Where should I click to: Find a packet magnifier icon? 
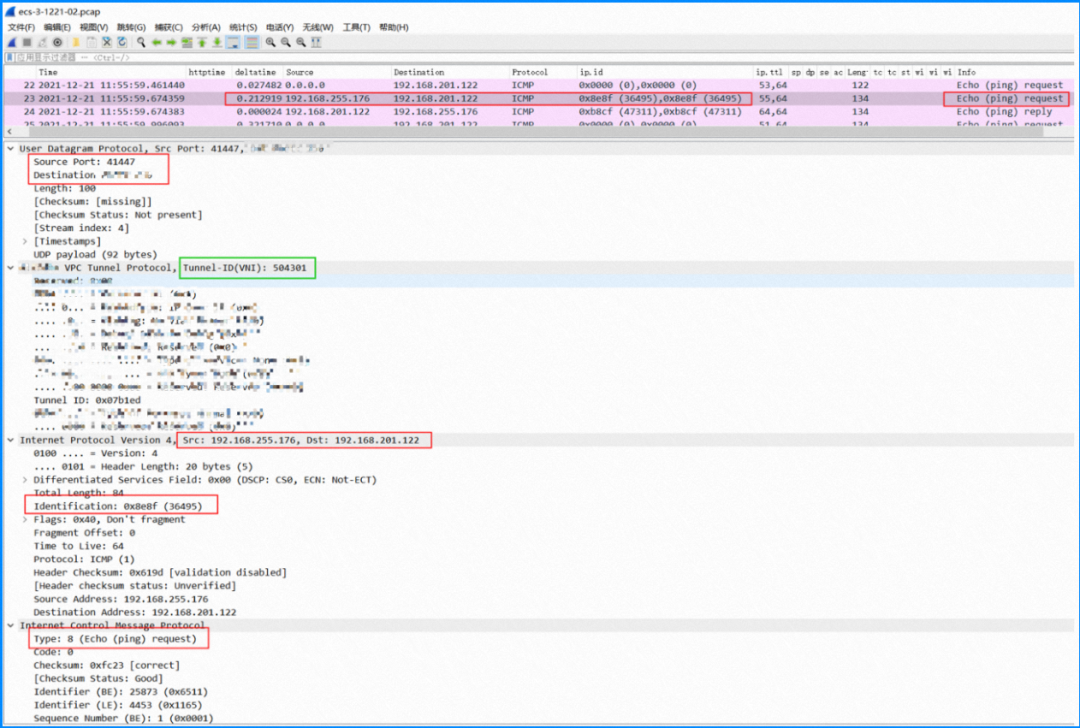coord(141,43)
